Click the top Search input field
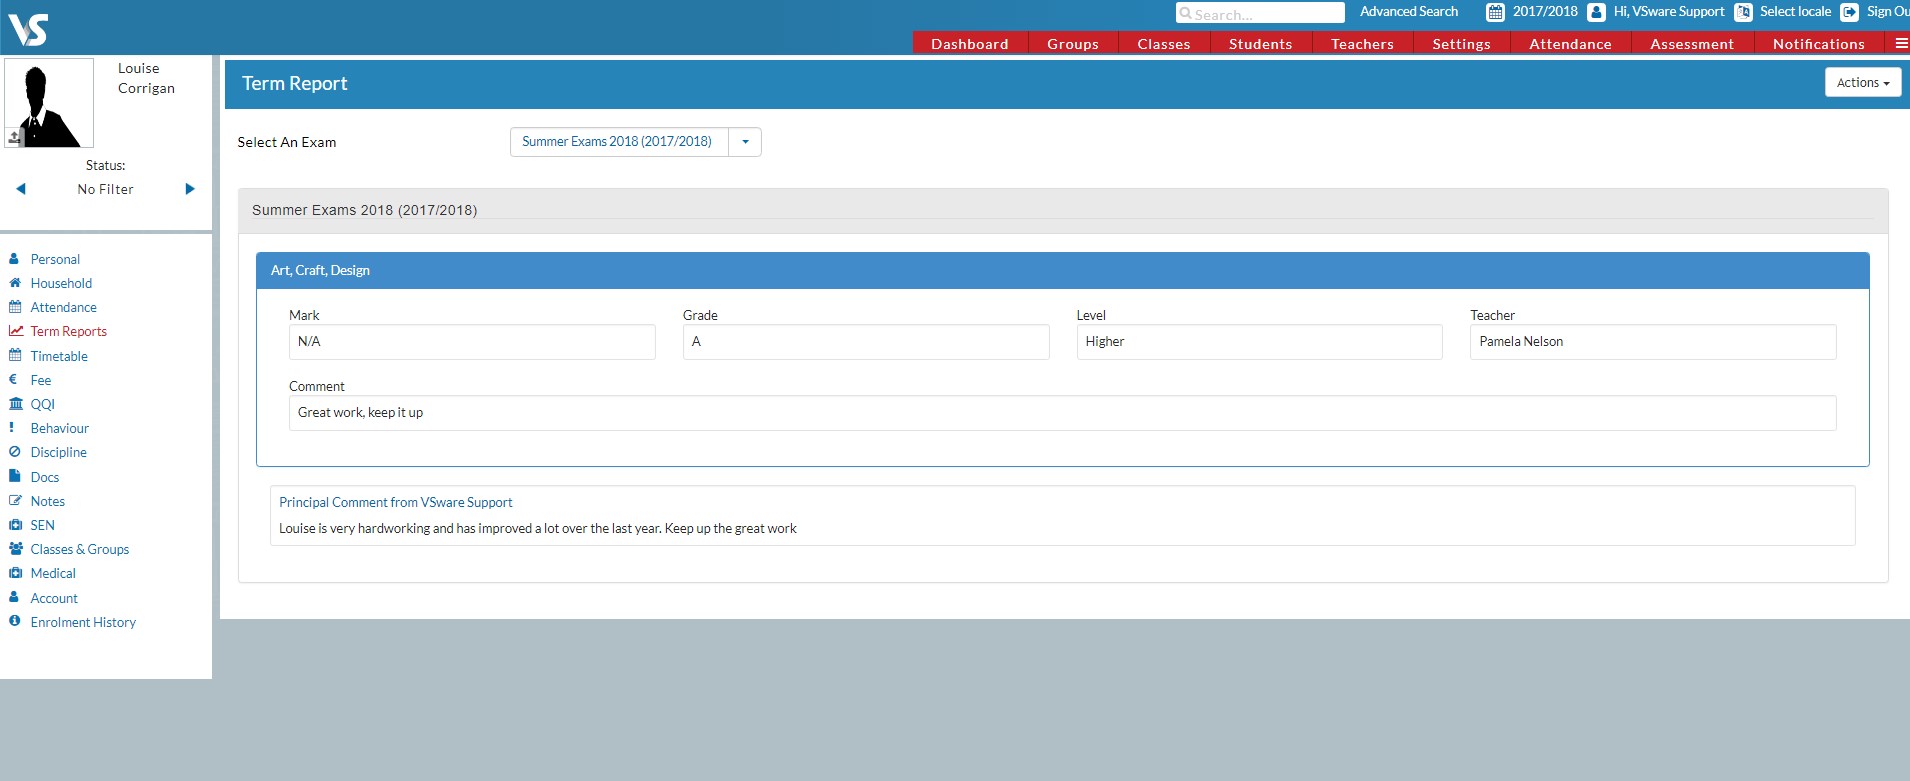1910x781 pixels. pyautogui.click(x=1260, y=13)
